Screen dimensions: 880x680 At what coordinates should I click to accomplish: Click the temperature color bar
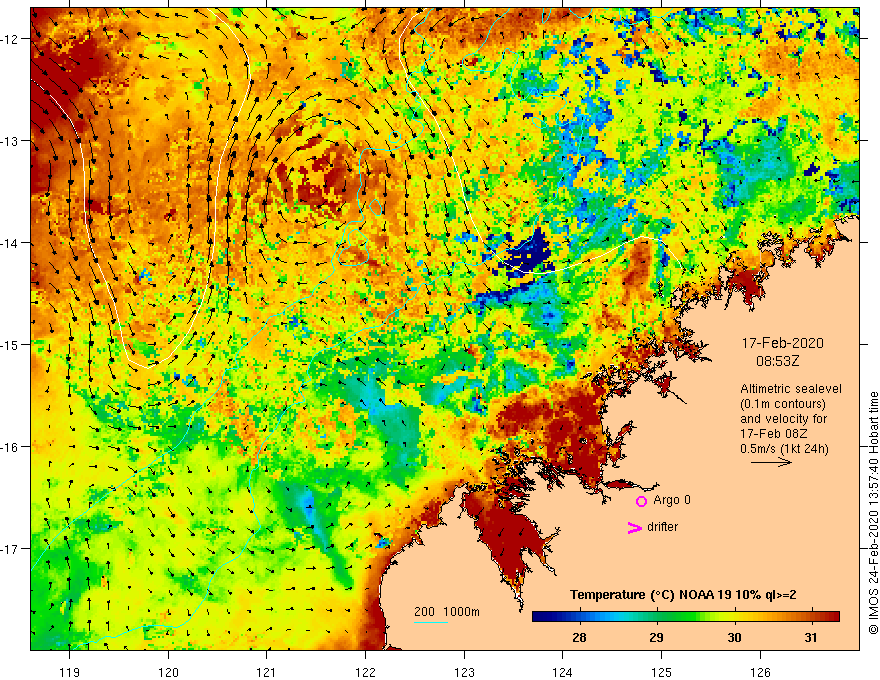(x=686, y=616)
